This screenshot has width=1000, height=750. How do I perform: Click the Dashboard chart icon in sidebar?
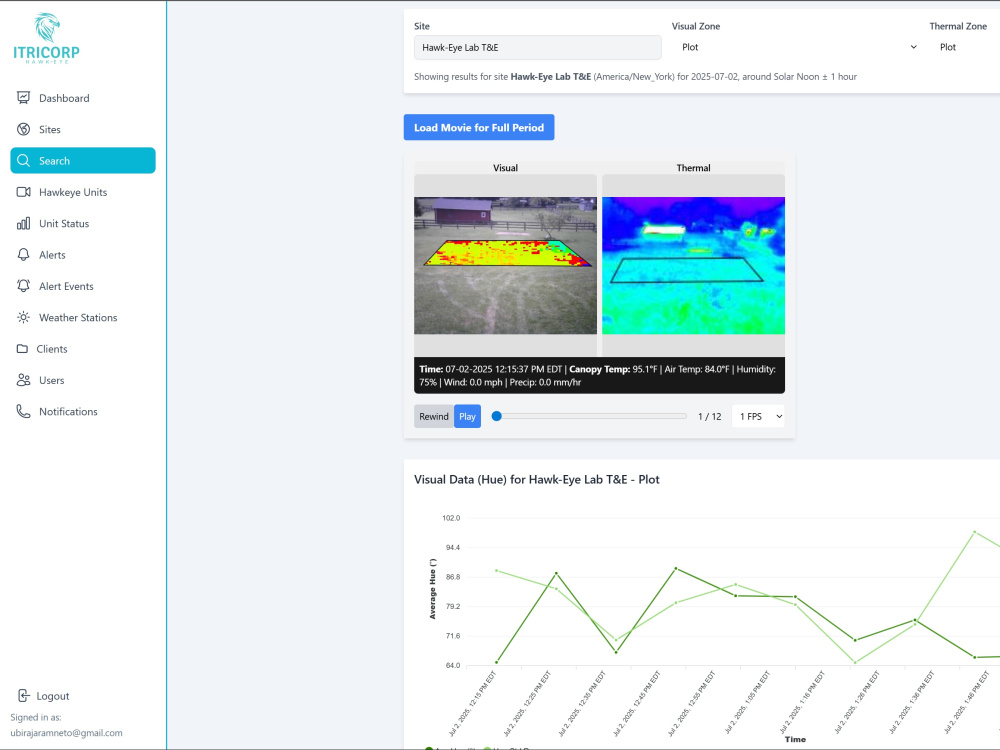coord(24,98)
